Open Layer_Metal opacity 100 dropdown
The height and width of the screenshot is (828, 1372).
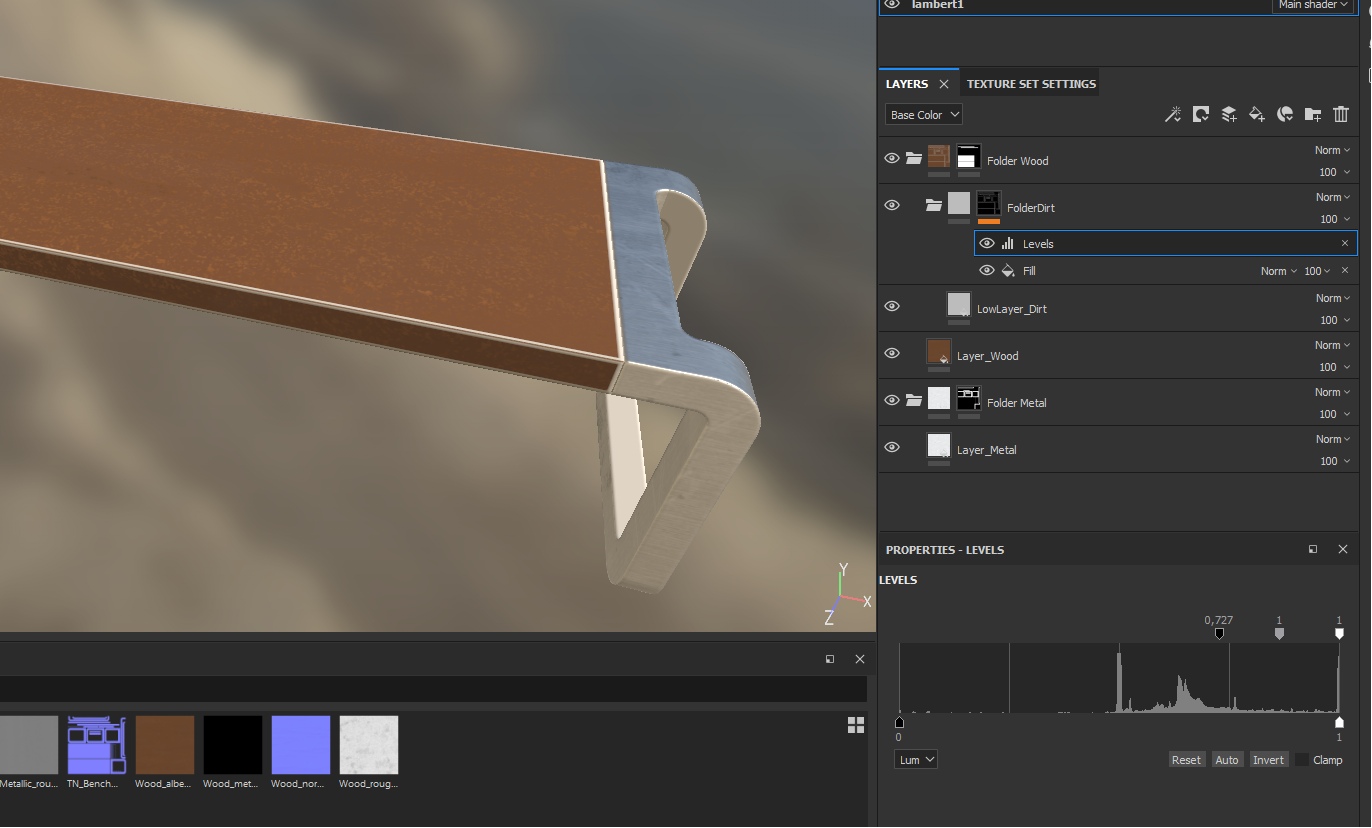click(x=1335, y=461)
